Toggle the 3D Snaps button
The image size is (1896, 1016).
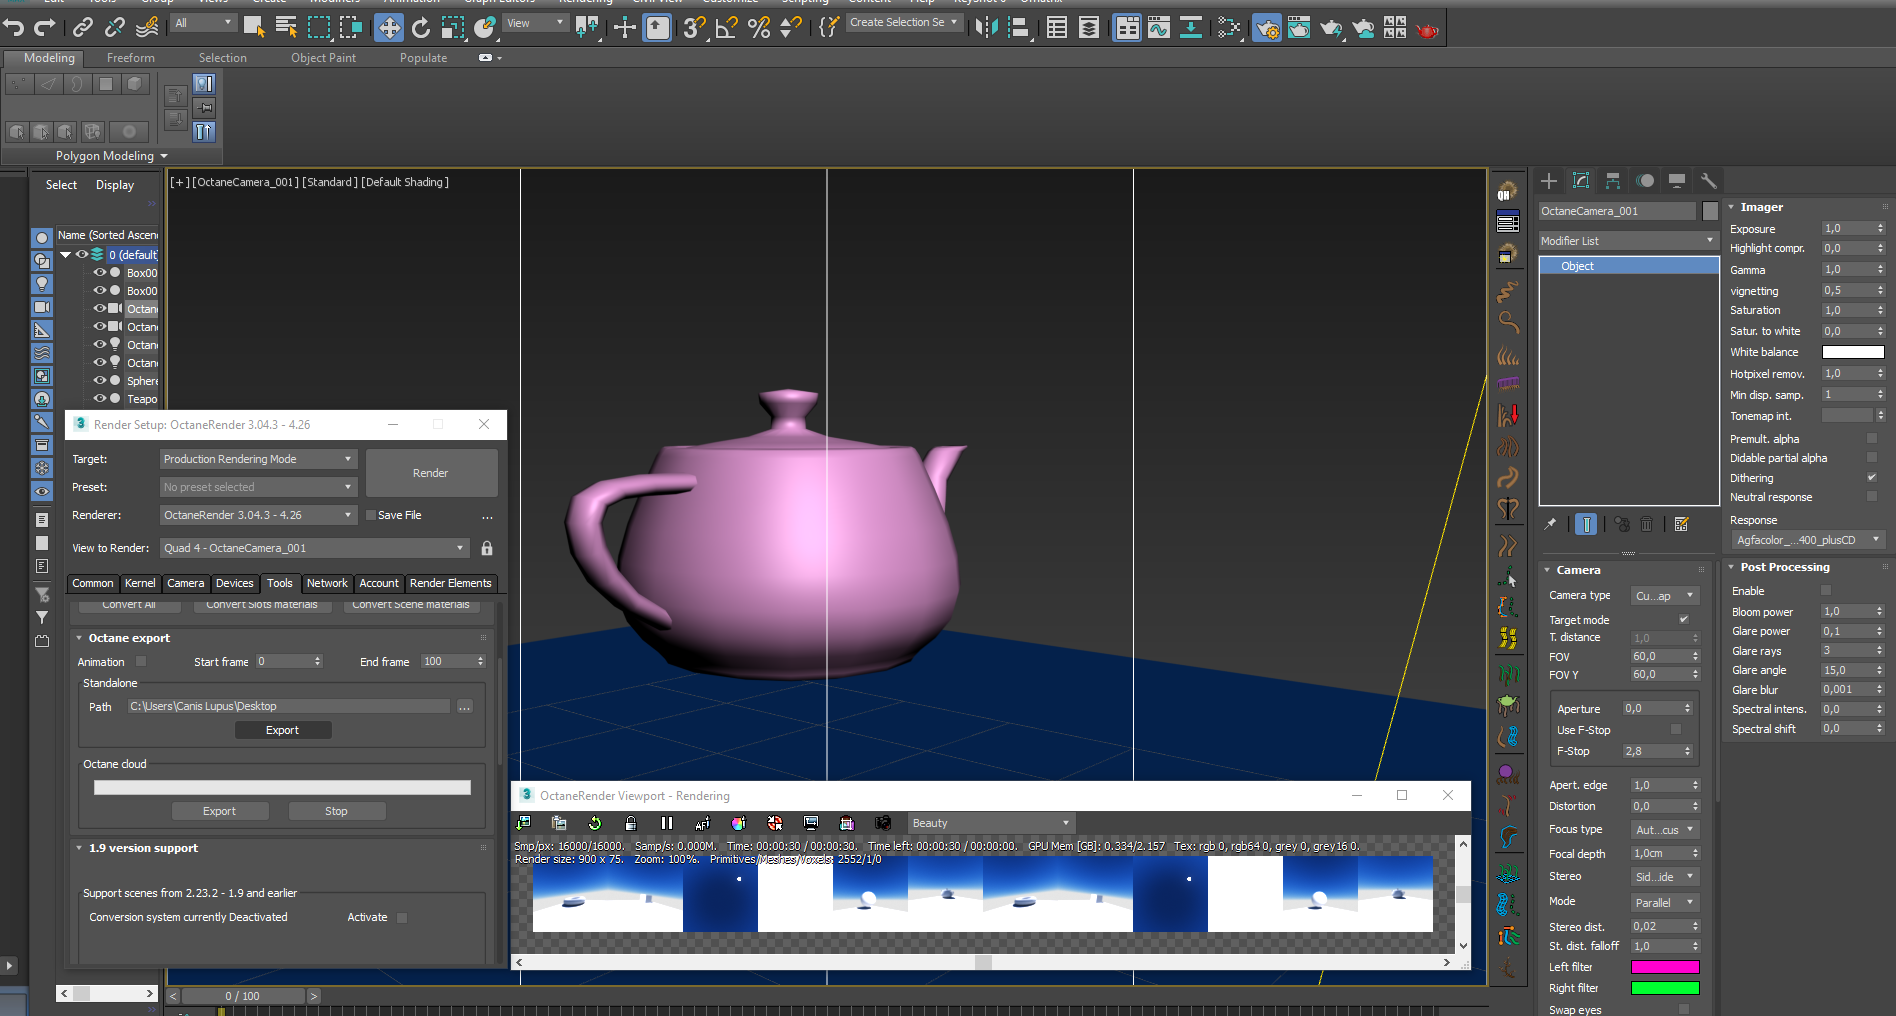click(695, 27)
